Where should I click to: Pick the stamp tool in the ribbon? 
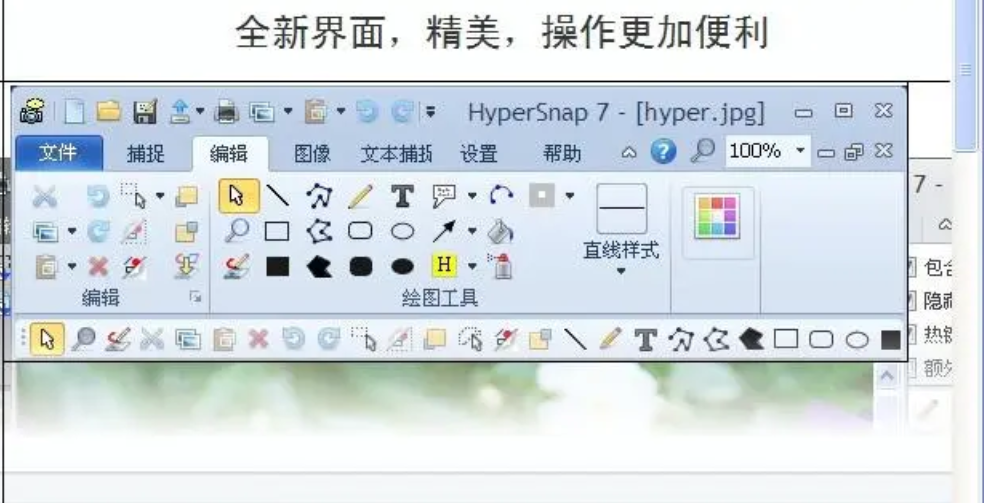237,267
